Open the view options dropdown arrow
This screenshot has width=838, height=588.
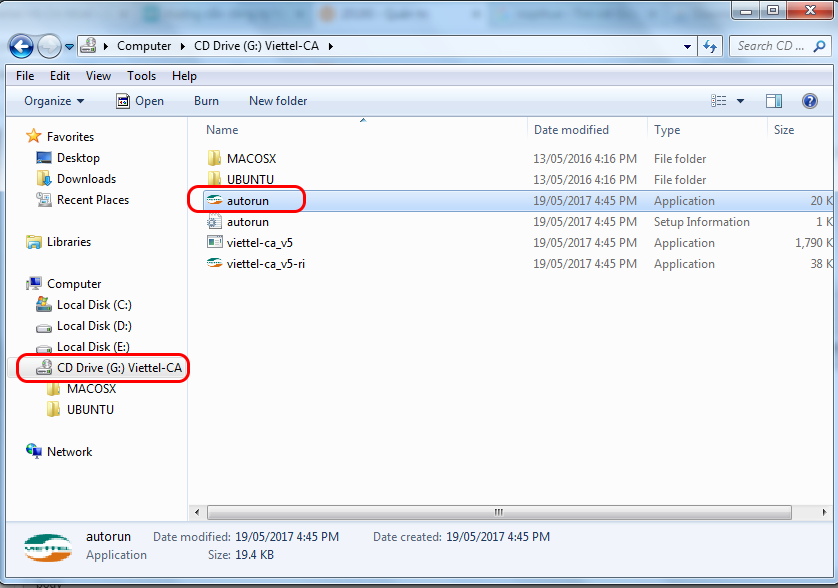coord(740,101)
